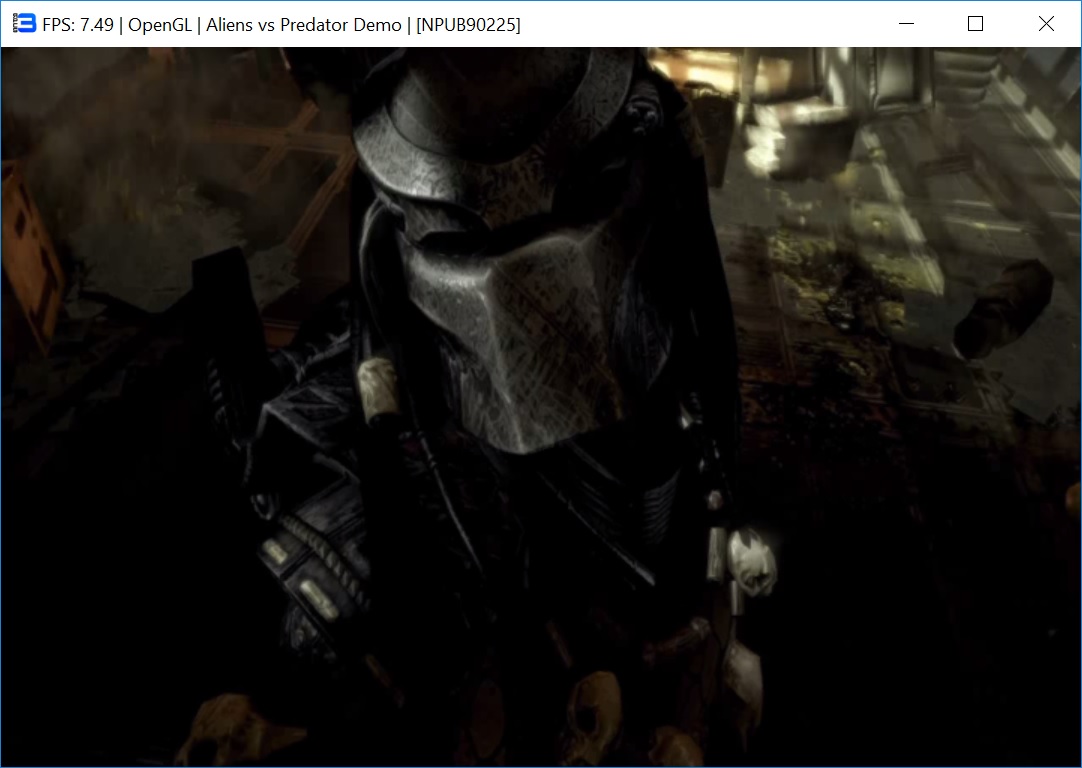Click the NPUB90225 game ID in title bar
Screen dimensions: 1082x768
pos(468,25)
